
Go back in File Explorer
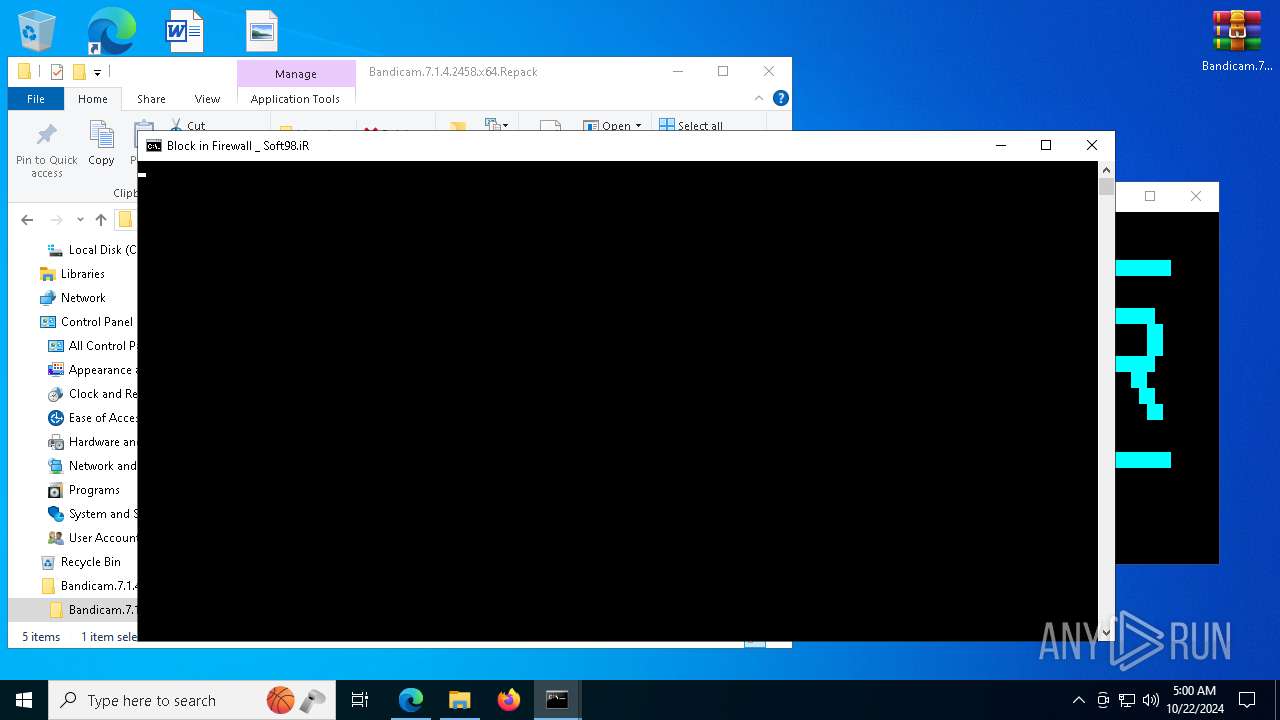point(27,220)
